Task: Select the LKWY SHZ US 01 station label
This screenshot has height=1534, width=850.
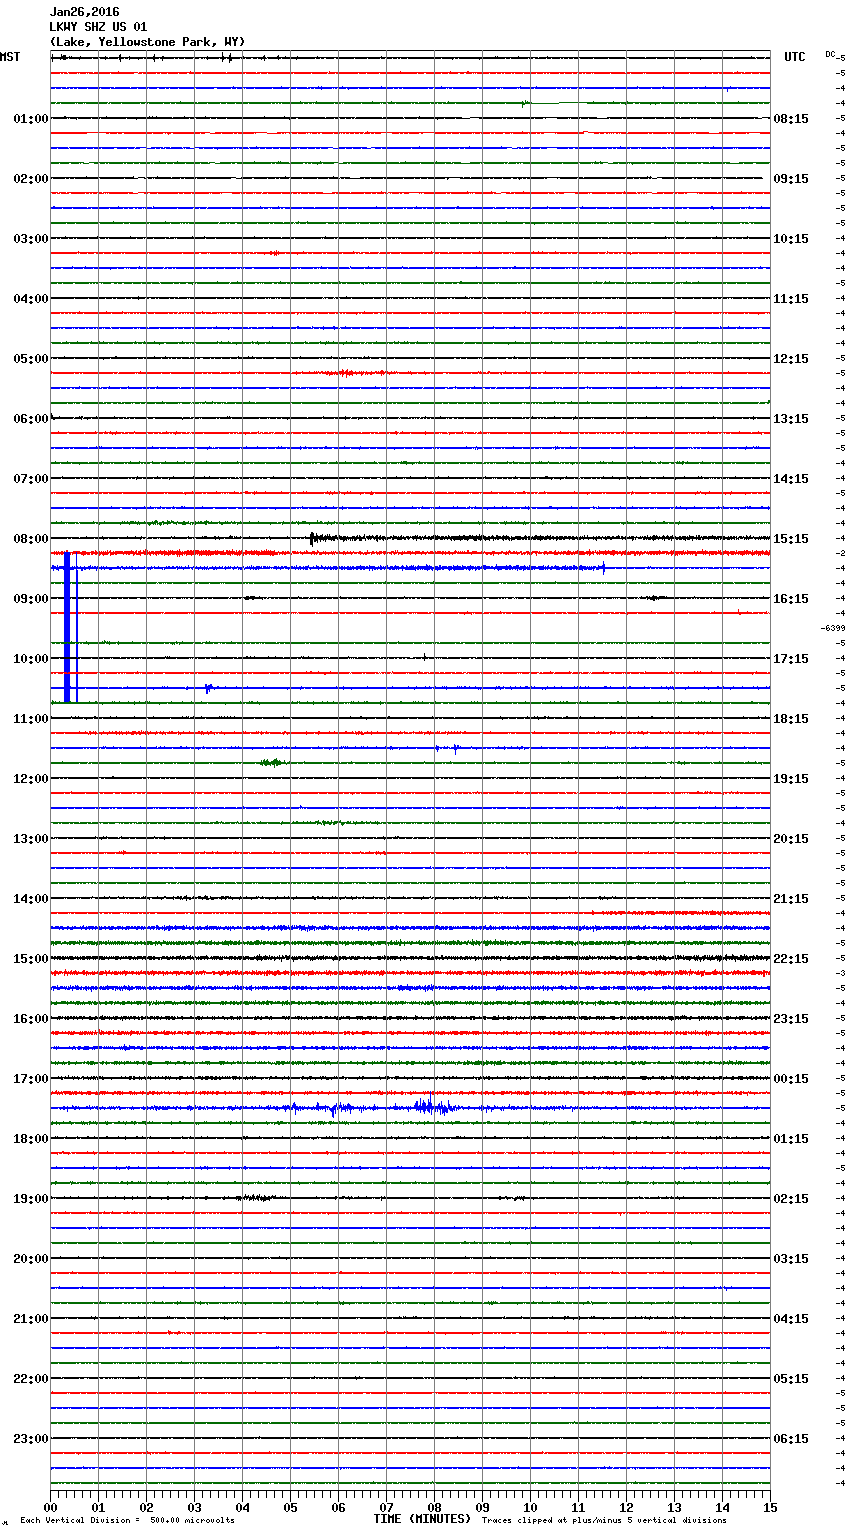Action: tap(98, 27)
